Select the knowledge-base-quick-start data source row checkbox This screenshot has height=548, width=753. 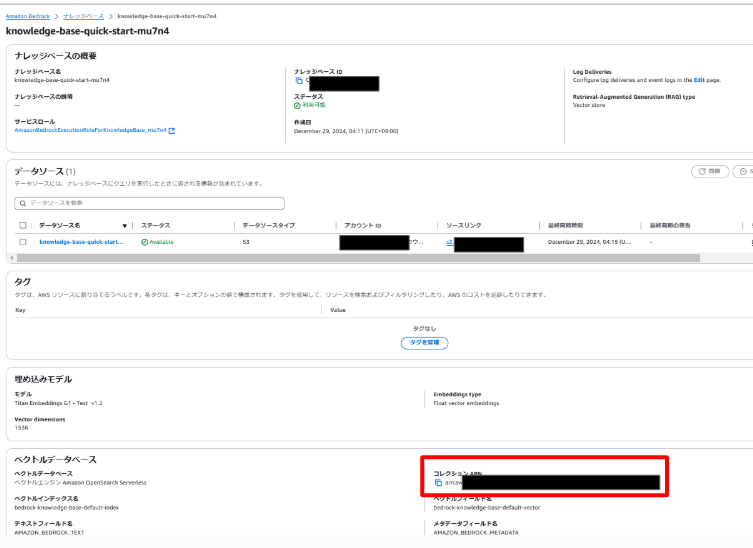click(23, 242)
